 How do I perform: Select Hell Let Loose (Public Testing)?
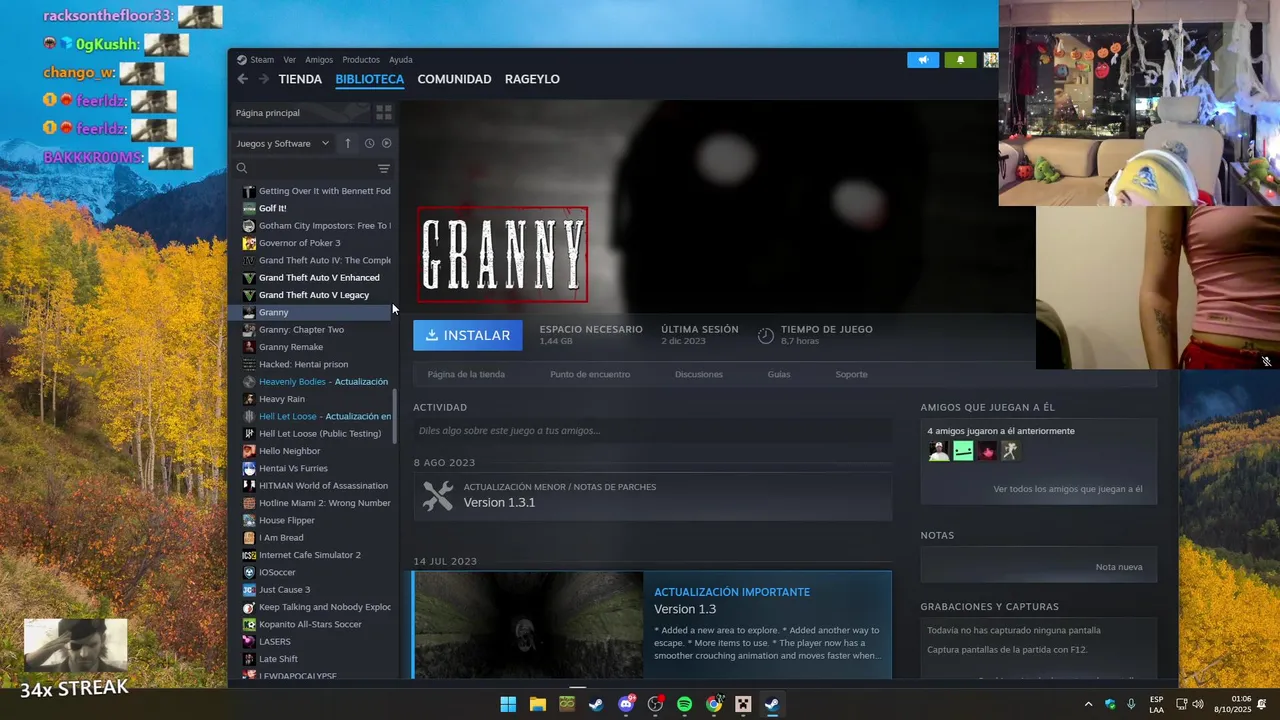coord(316,433)
